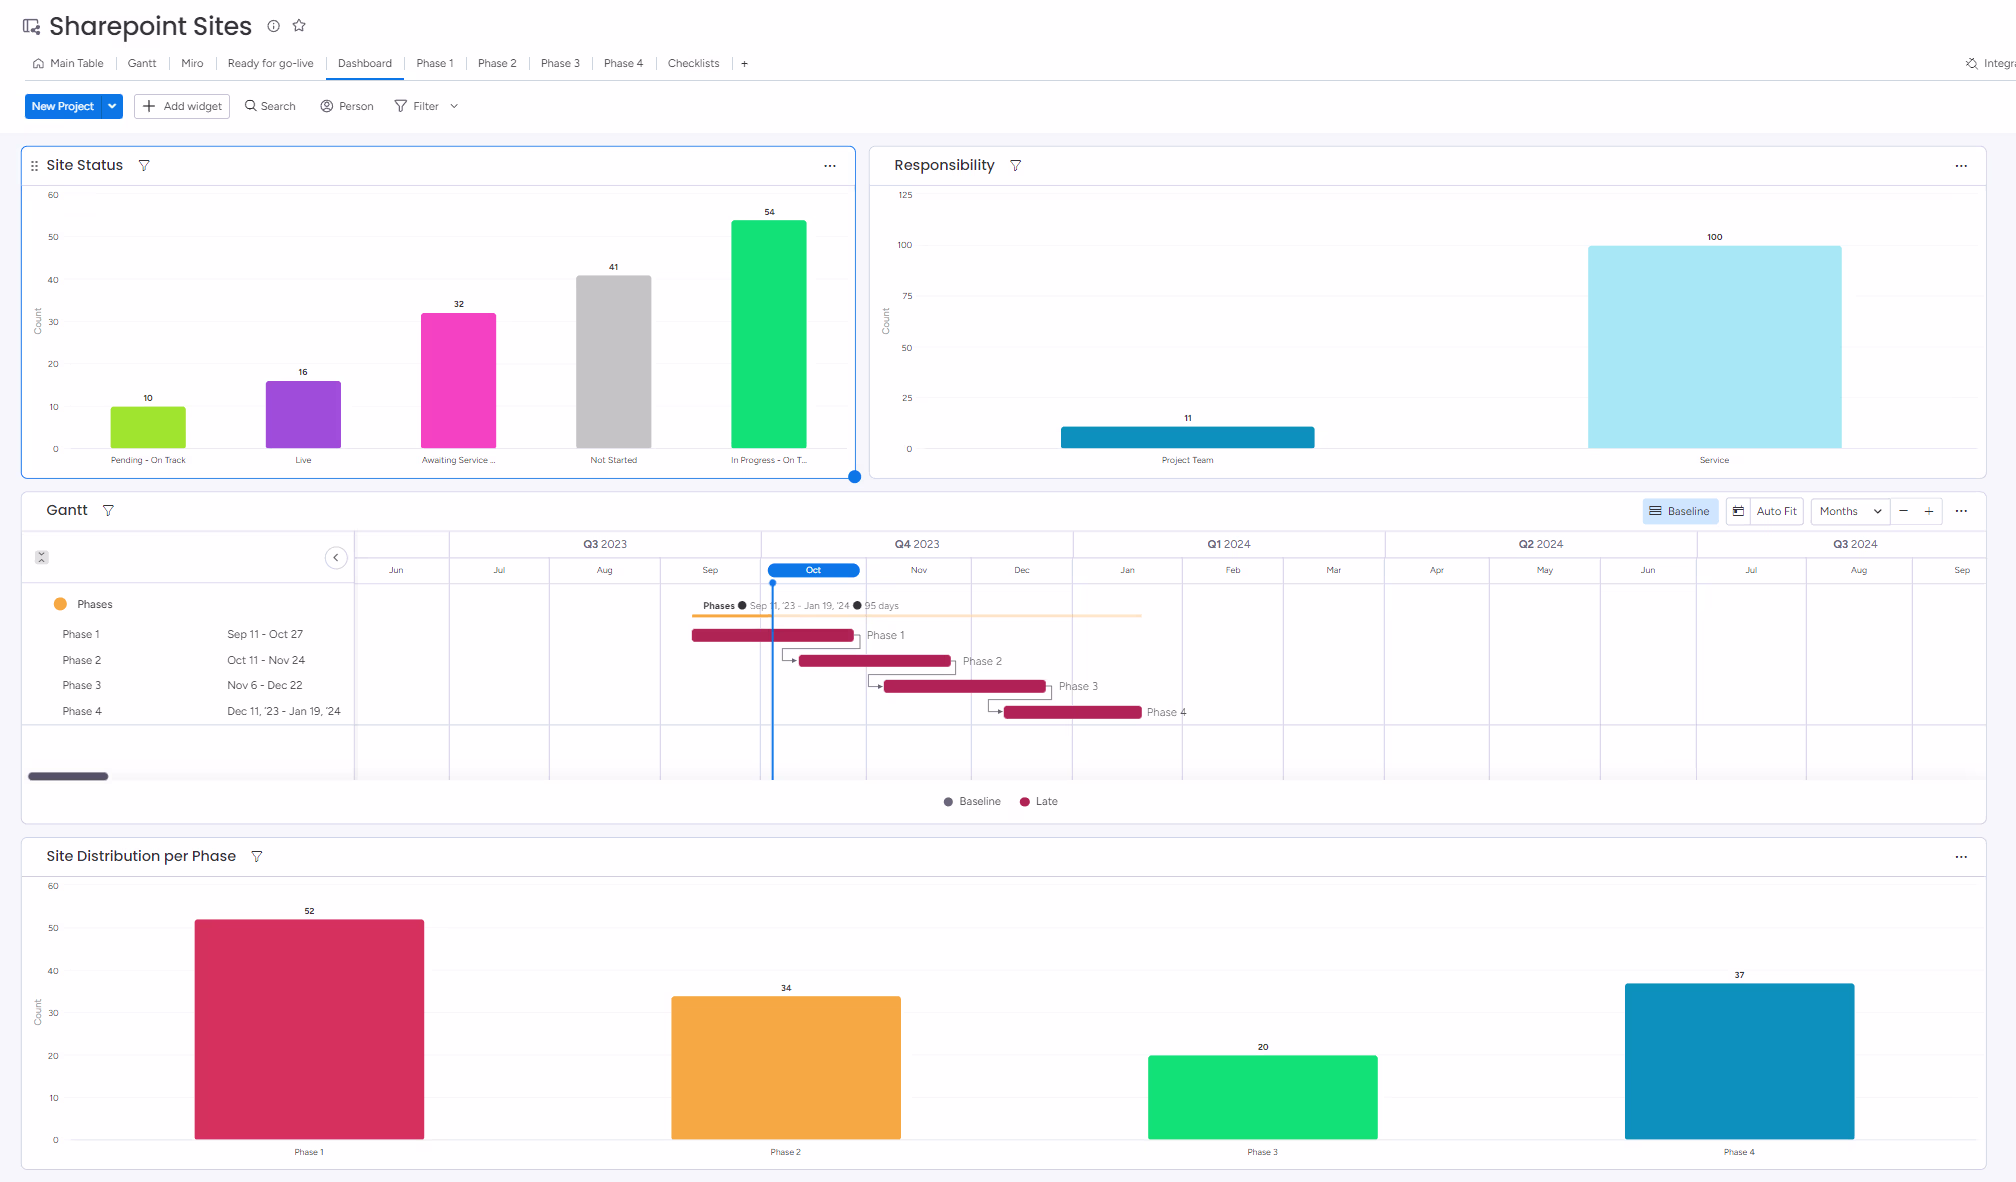Click the gray Not Started bar
The width and height of the screenshot is (2016, 1182).
tap(613, 362)
